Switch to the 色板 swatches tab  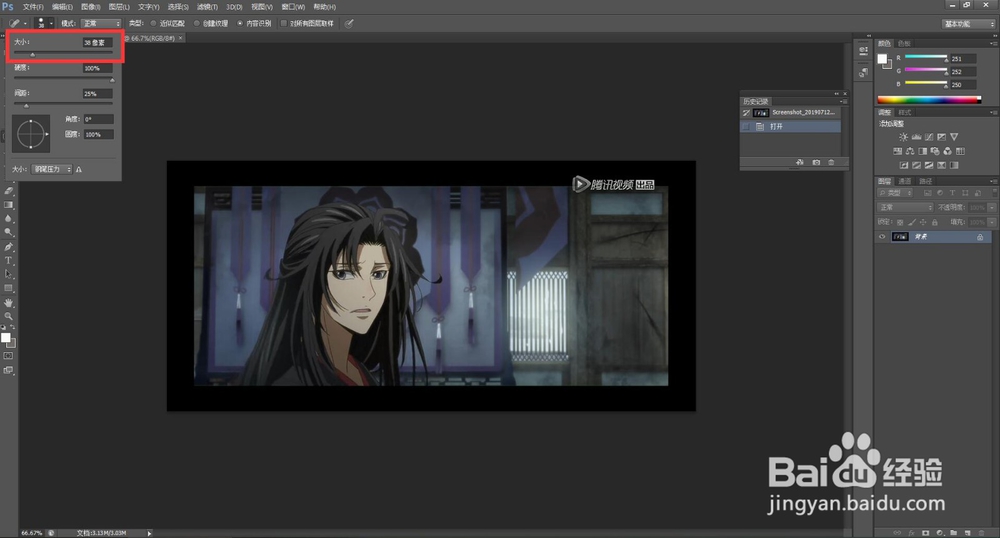tap(904, 44)
